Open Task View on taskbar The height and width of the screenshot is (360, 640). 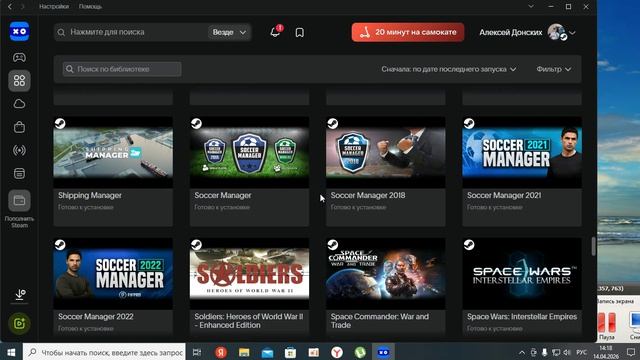[197, 352]
